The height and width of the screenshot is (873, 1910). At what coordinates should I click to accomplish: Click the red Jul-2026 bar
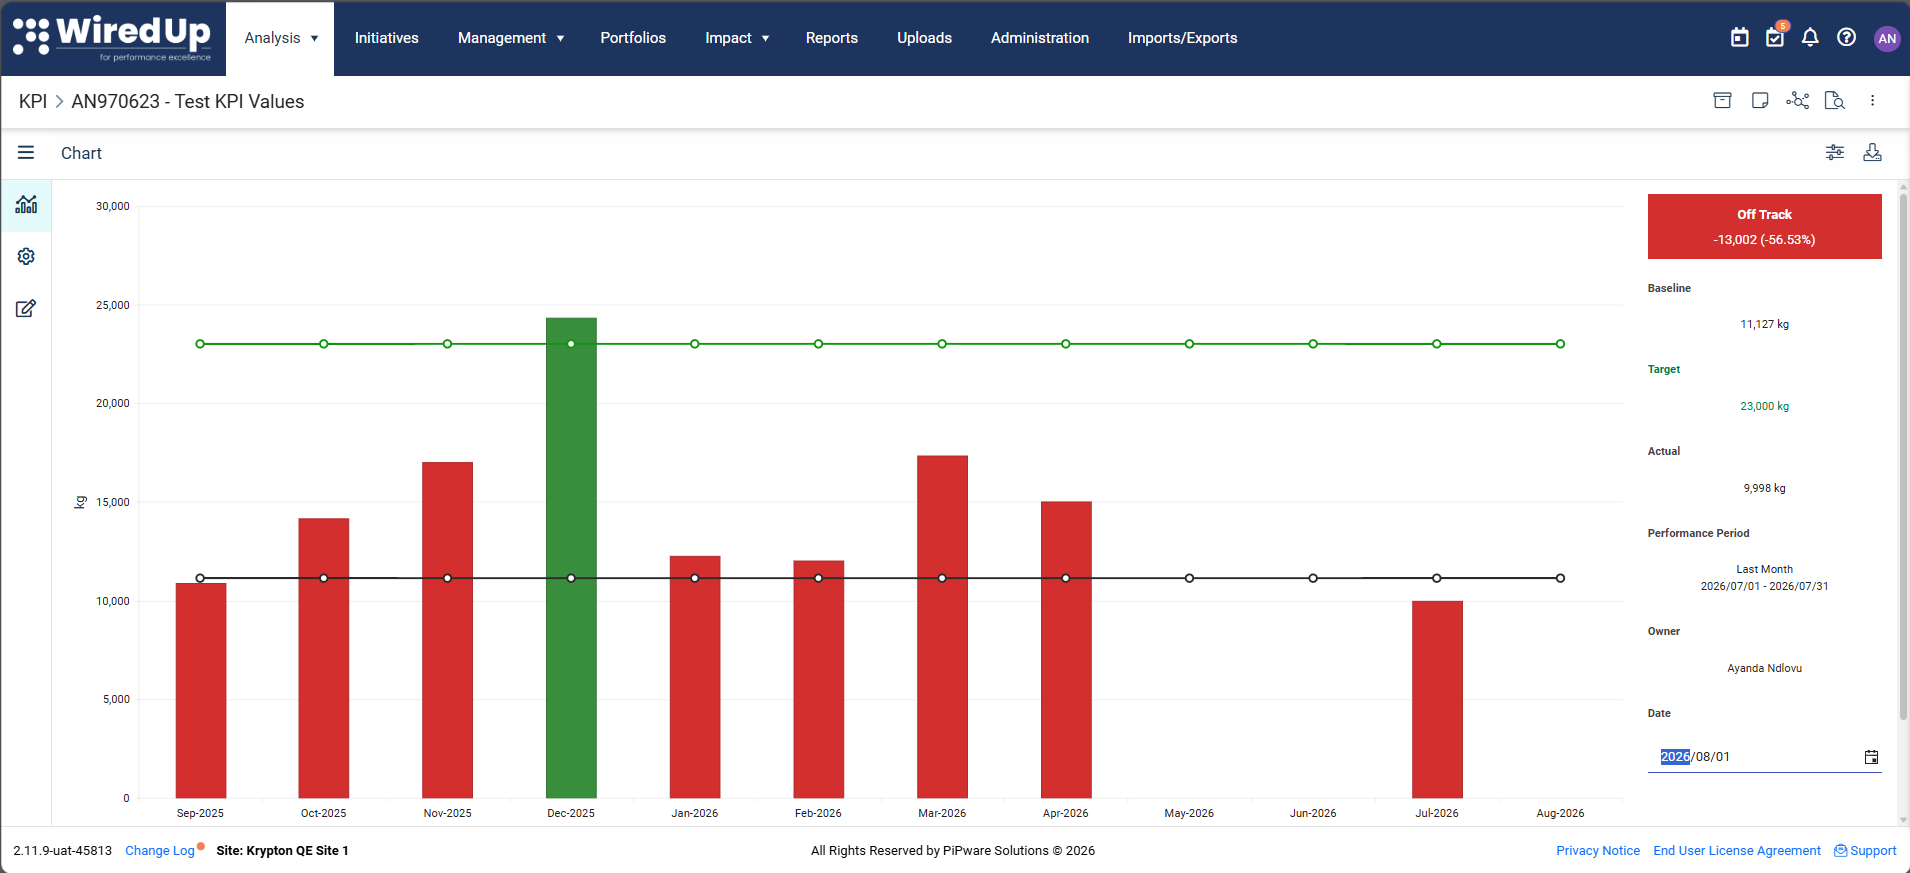click(1437, 699)
